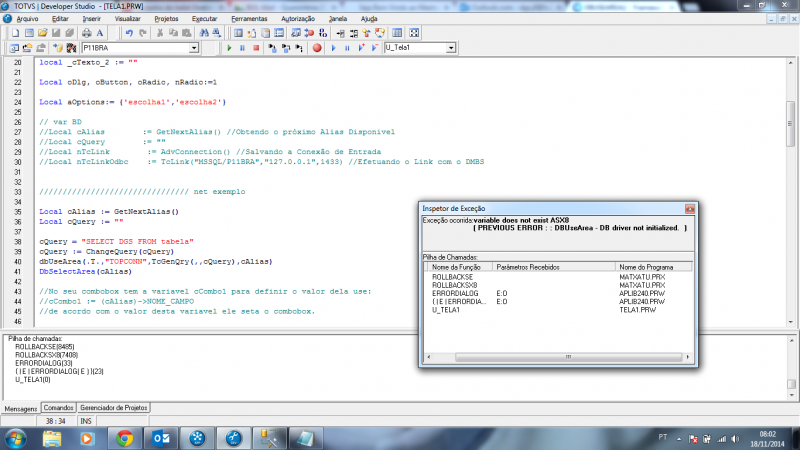800x450 pixels.
Task: Click the Redo arrow icon
Action: [x=143, y=33]
